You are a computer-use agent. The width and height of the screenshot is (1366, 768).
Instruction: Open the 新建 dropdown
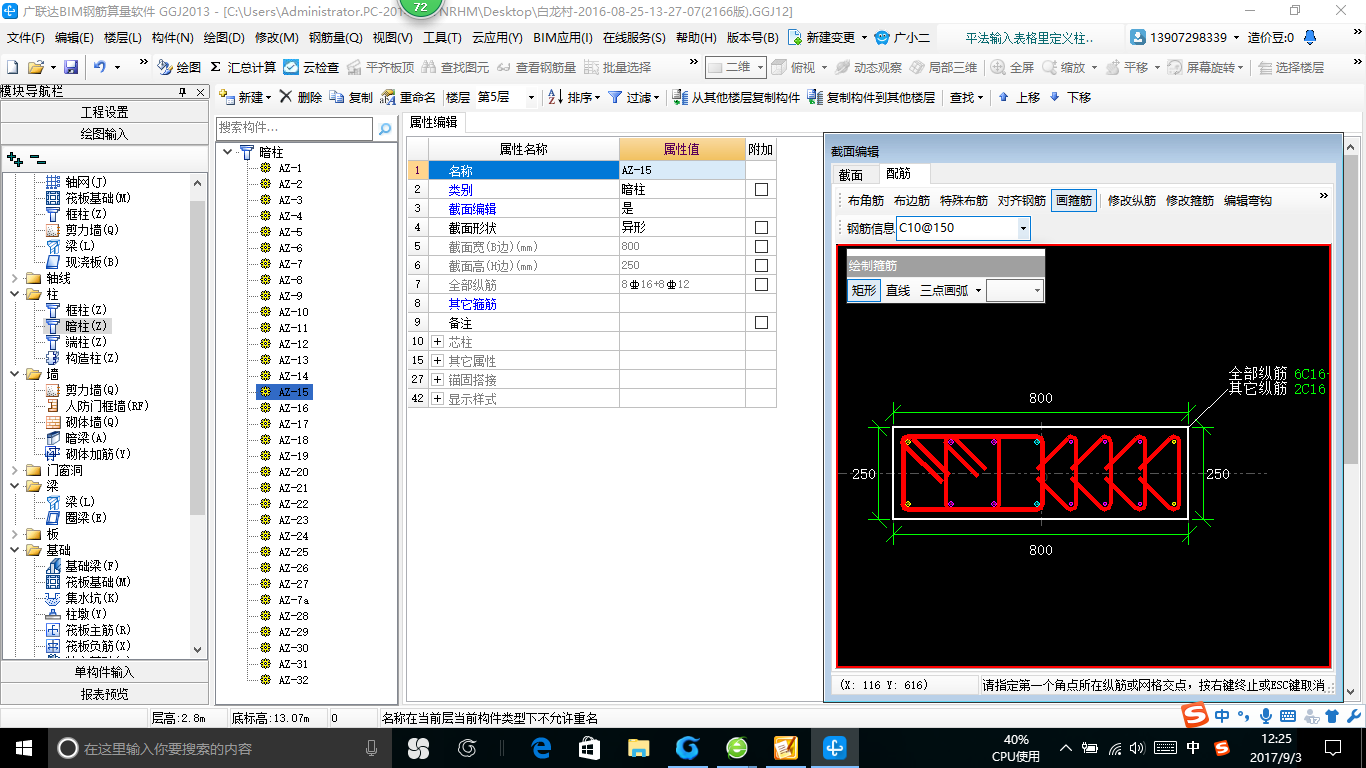(268, 97)
